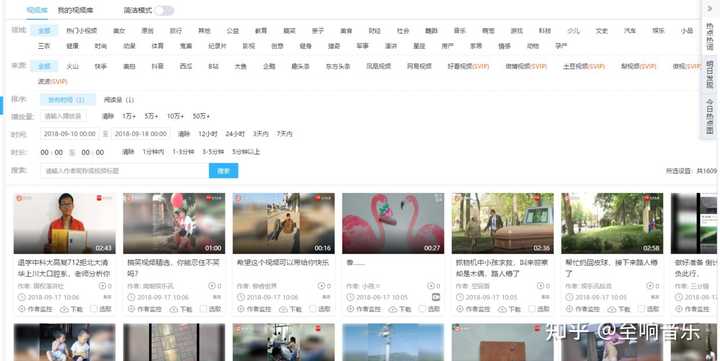Click the download cloud icon on the 02:43 video card
Screen dimensions: 720x361
click(x=64, y=309)
